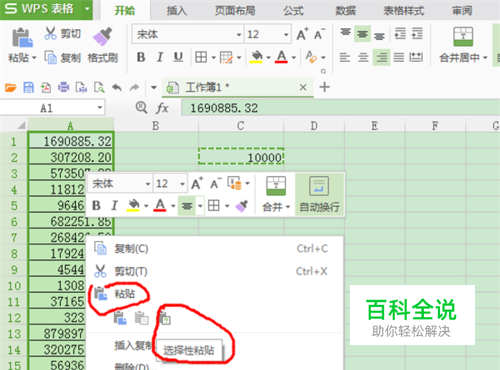Toggle Underline in the ribbon
Screen dimensions: 500x370
click(x=178, y=57)
